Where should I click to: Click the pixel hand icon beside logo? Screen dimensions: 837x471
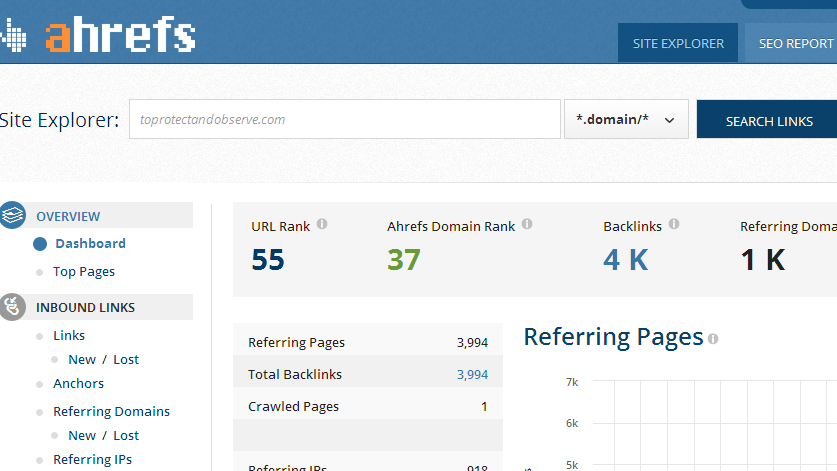pos(13,35)
